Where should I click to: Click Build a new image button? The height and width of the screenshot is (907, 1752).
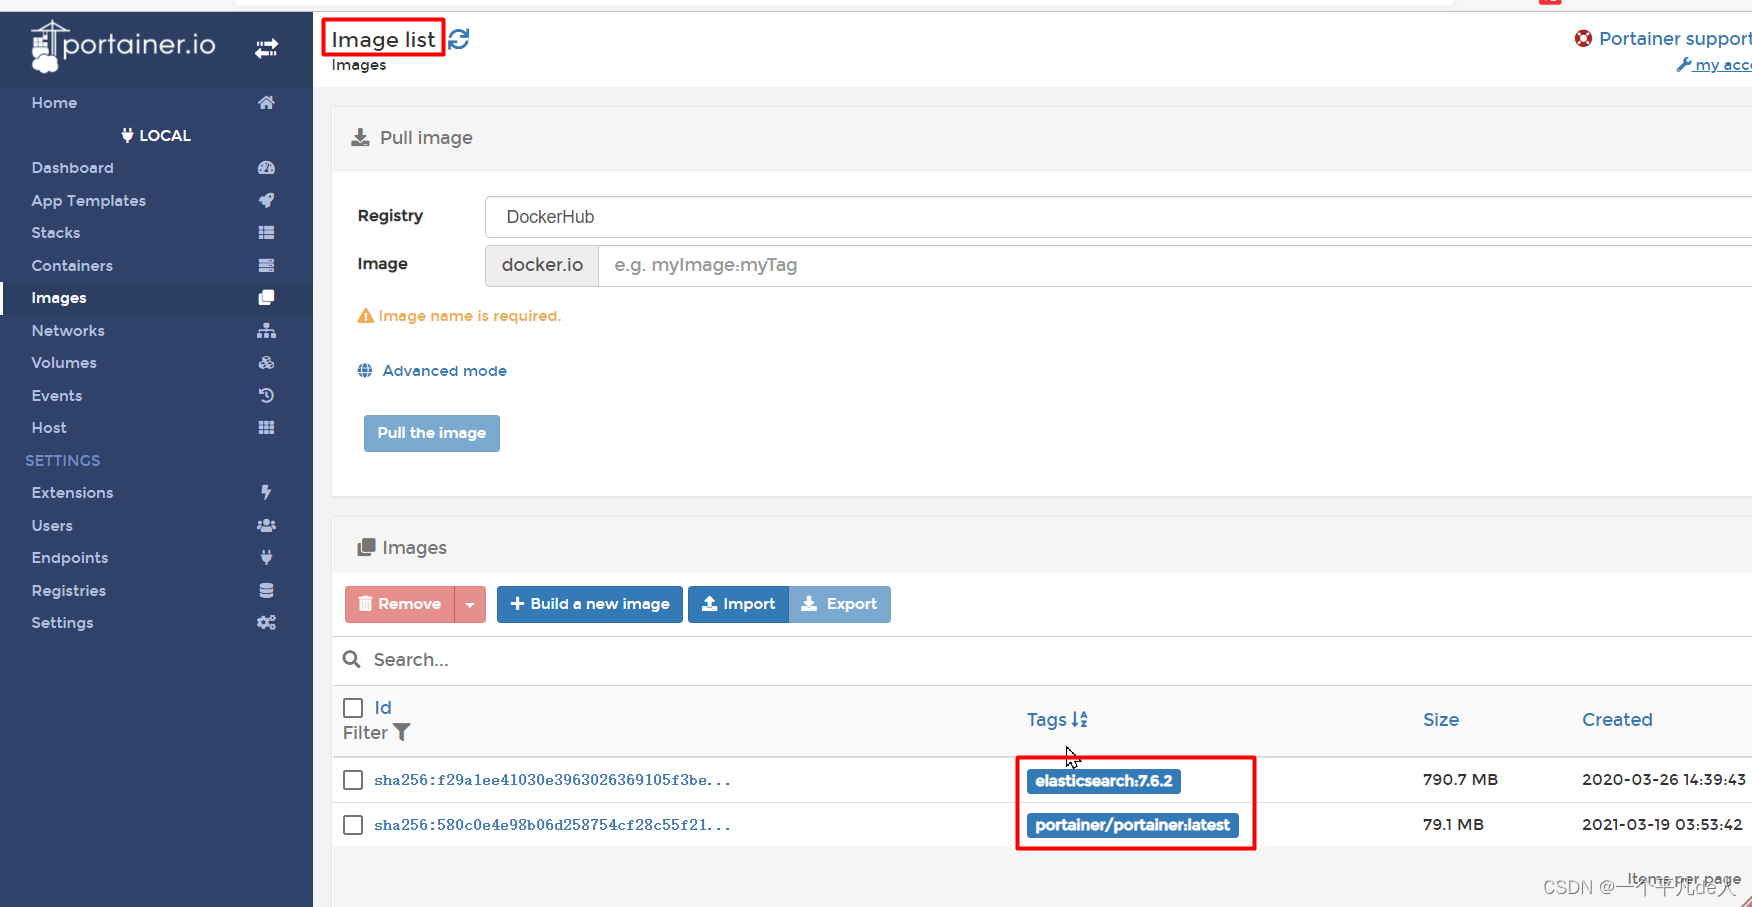pos(590,604)
